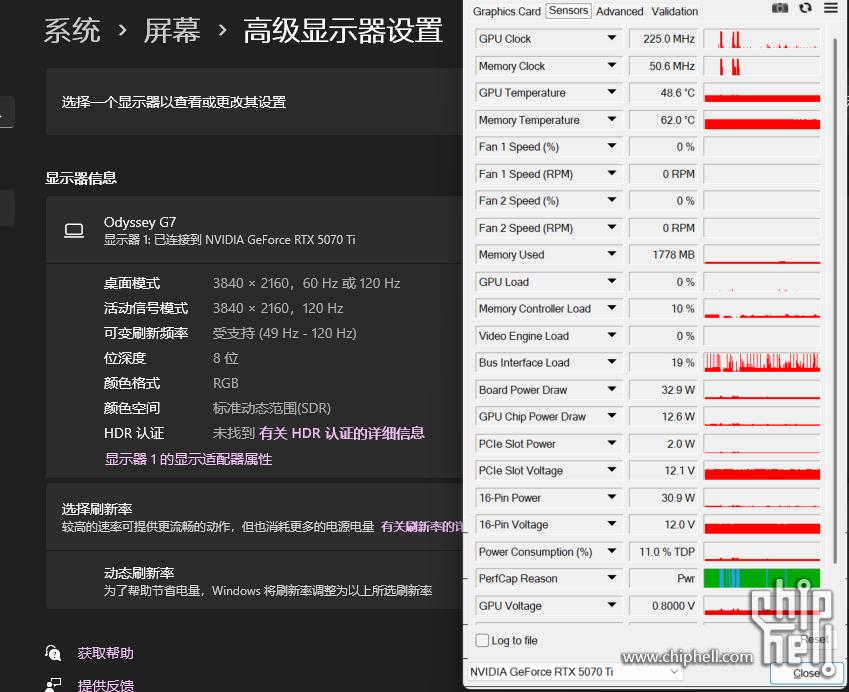Screen dimensions: 849x692
Task: Open the GPU Voltage sensor dropdown
Action: [612, 605]
